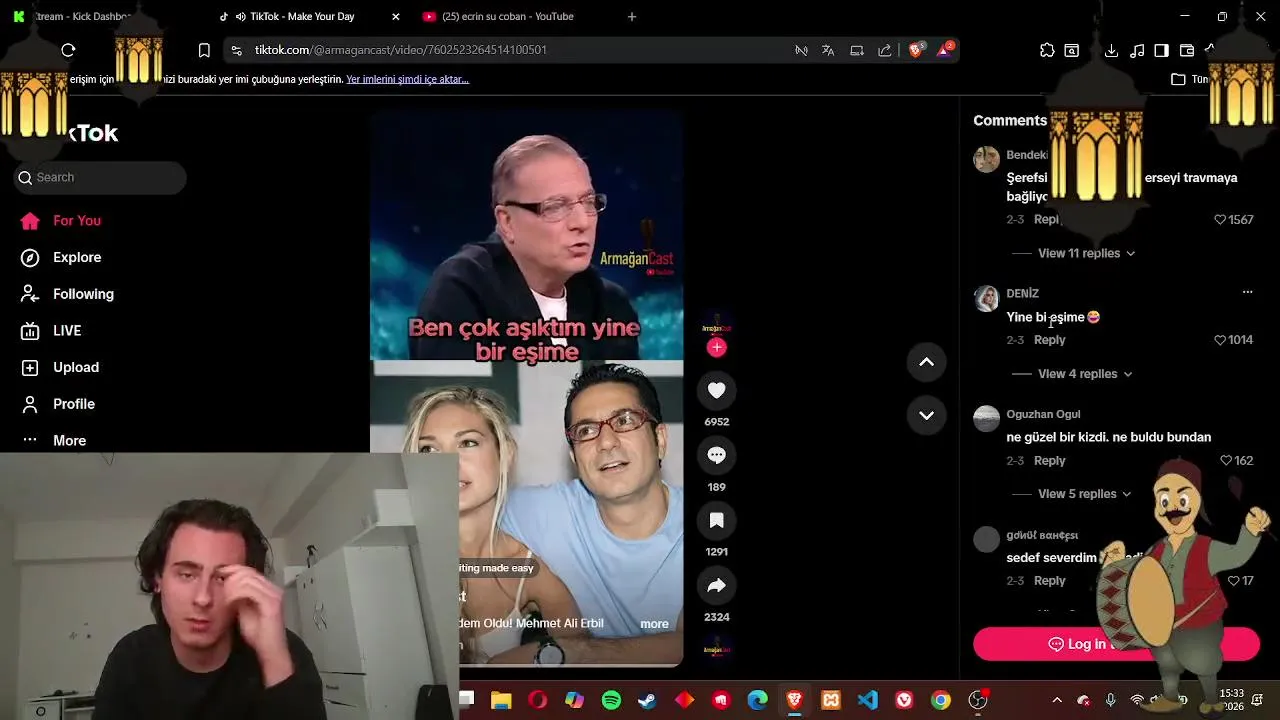The height and width of the screenshot is (720, 1280).
Task: Open Steam from the taskbar
Action: pyautogui.click(x=647, y=700)
